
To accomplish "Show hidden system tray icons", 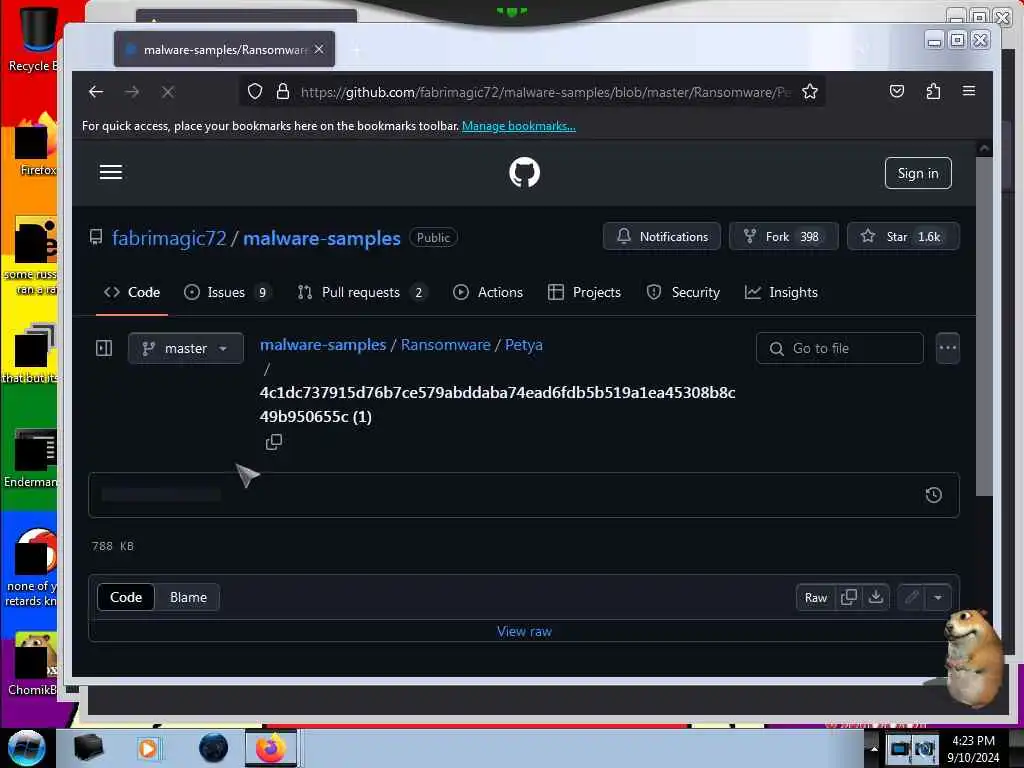I will coord(874,749).
